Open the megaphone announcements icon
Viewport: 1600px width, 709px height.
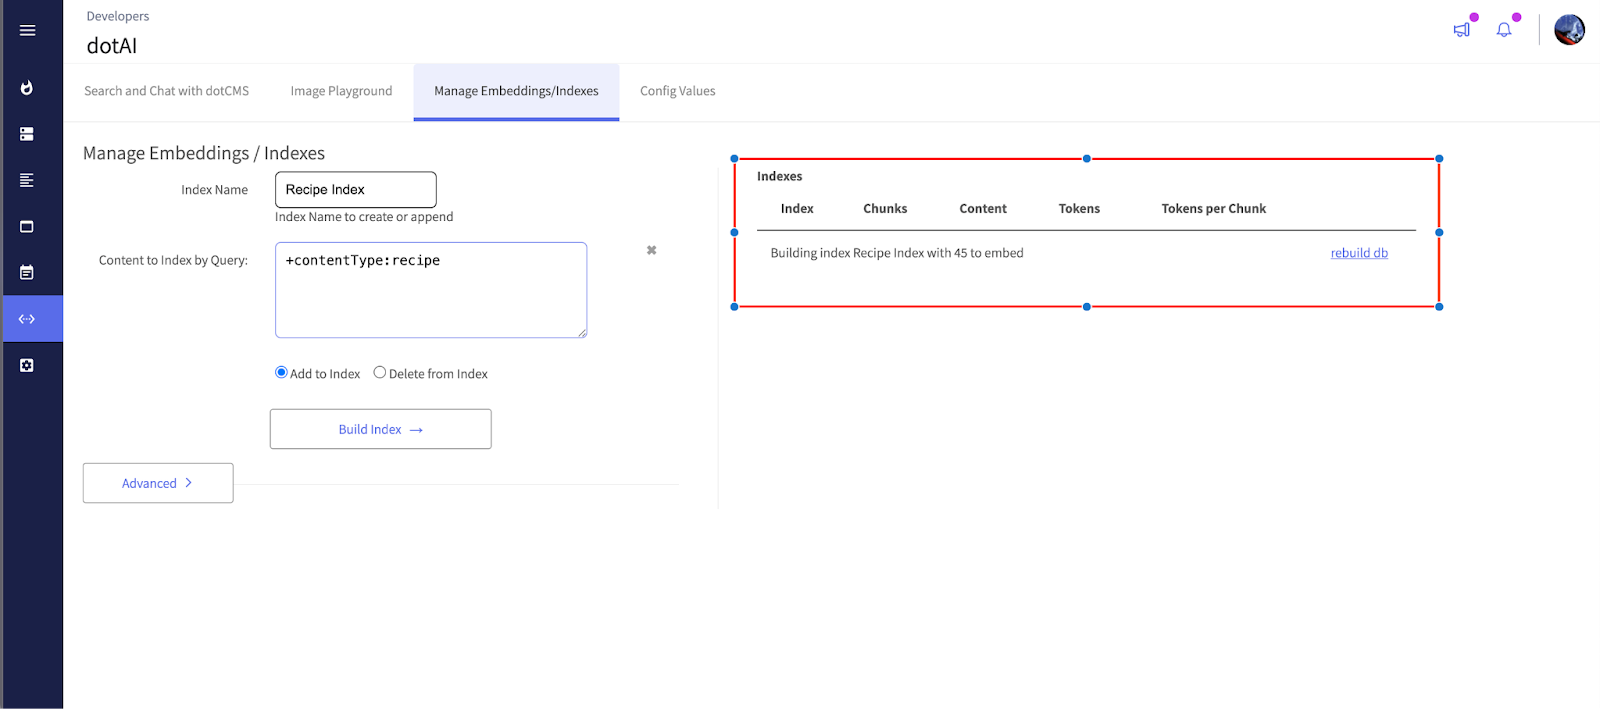click(x=1461, y=30)
